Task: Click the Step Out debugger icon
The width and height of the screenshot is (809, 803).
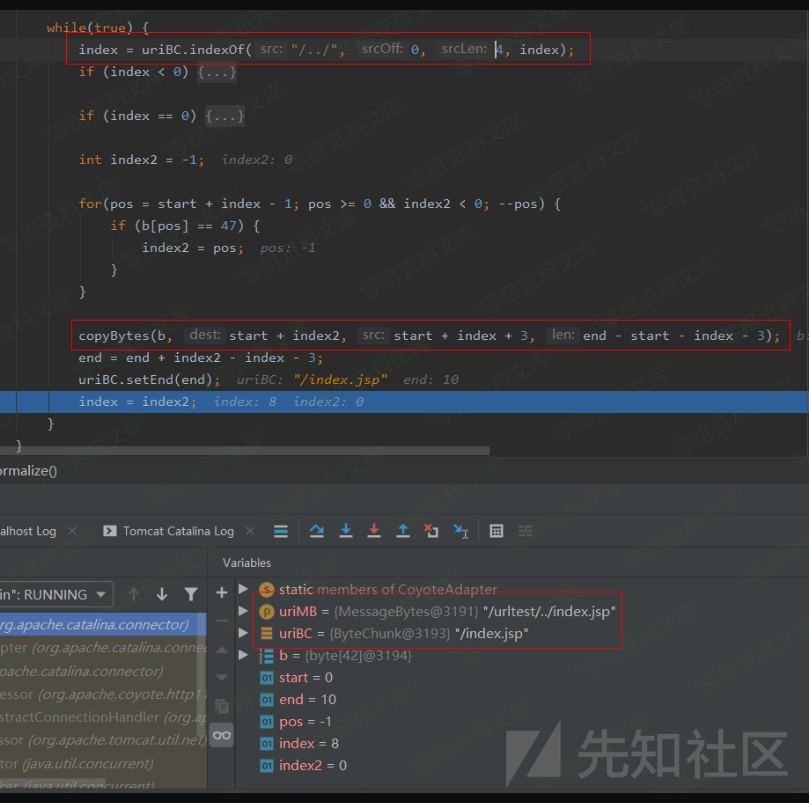Action: click(402, 531)
